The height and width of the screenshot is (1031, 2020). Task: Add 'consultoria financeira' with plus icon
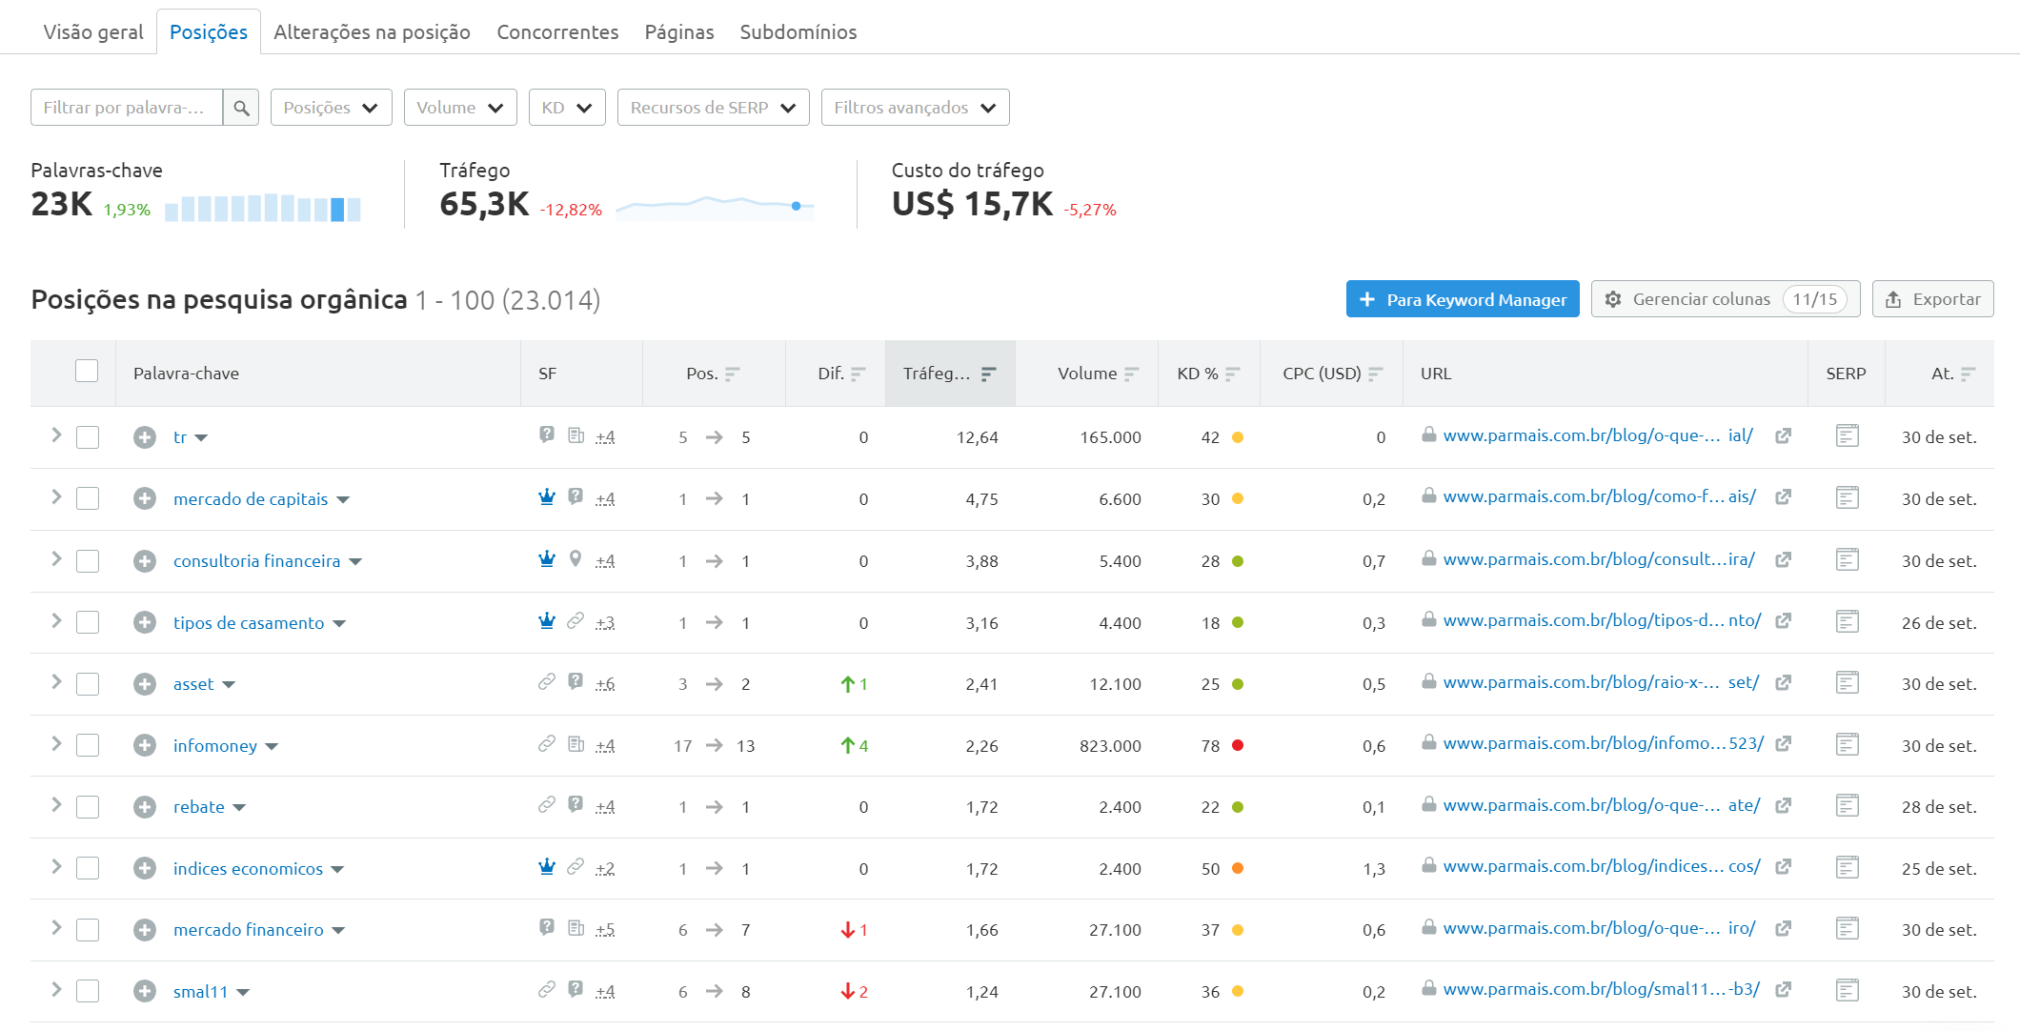pyautogui.click(x=145, y=561)
